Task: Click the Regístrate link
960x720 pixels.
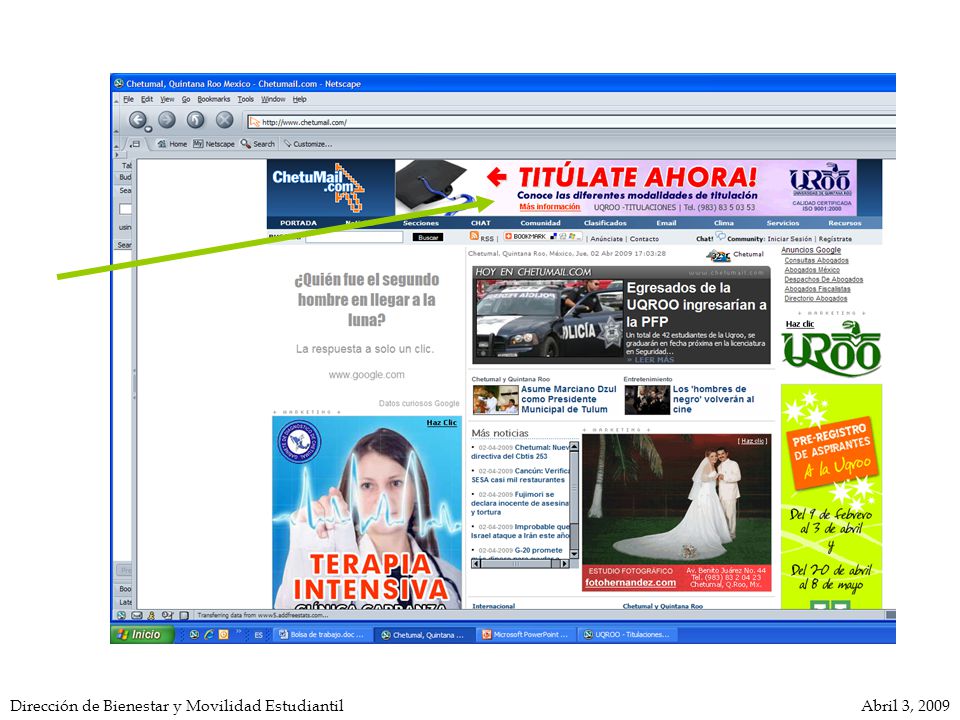Action: (835, 239)
